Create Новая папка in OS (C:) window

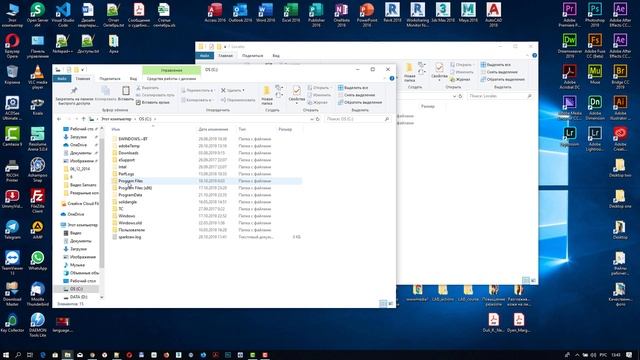click(267, 96)
